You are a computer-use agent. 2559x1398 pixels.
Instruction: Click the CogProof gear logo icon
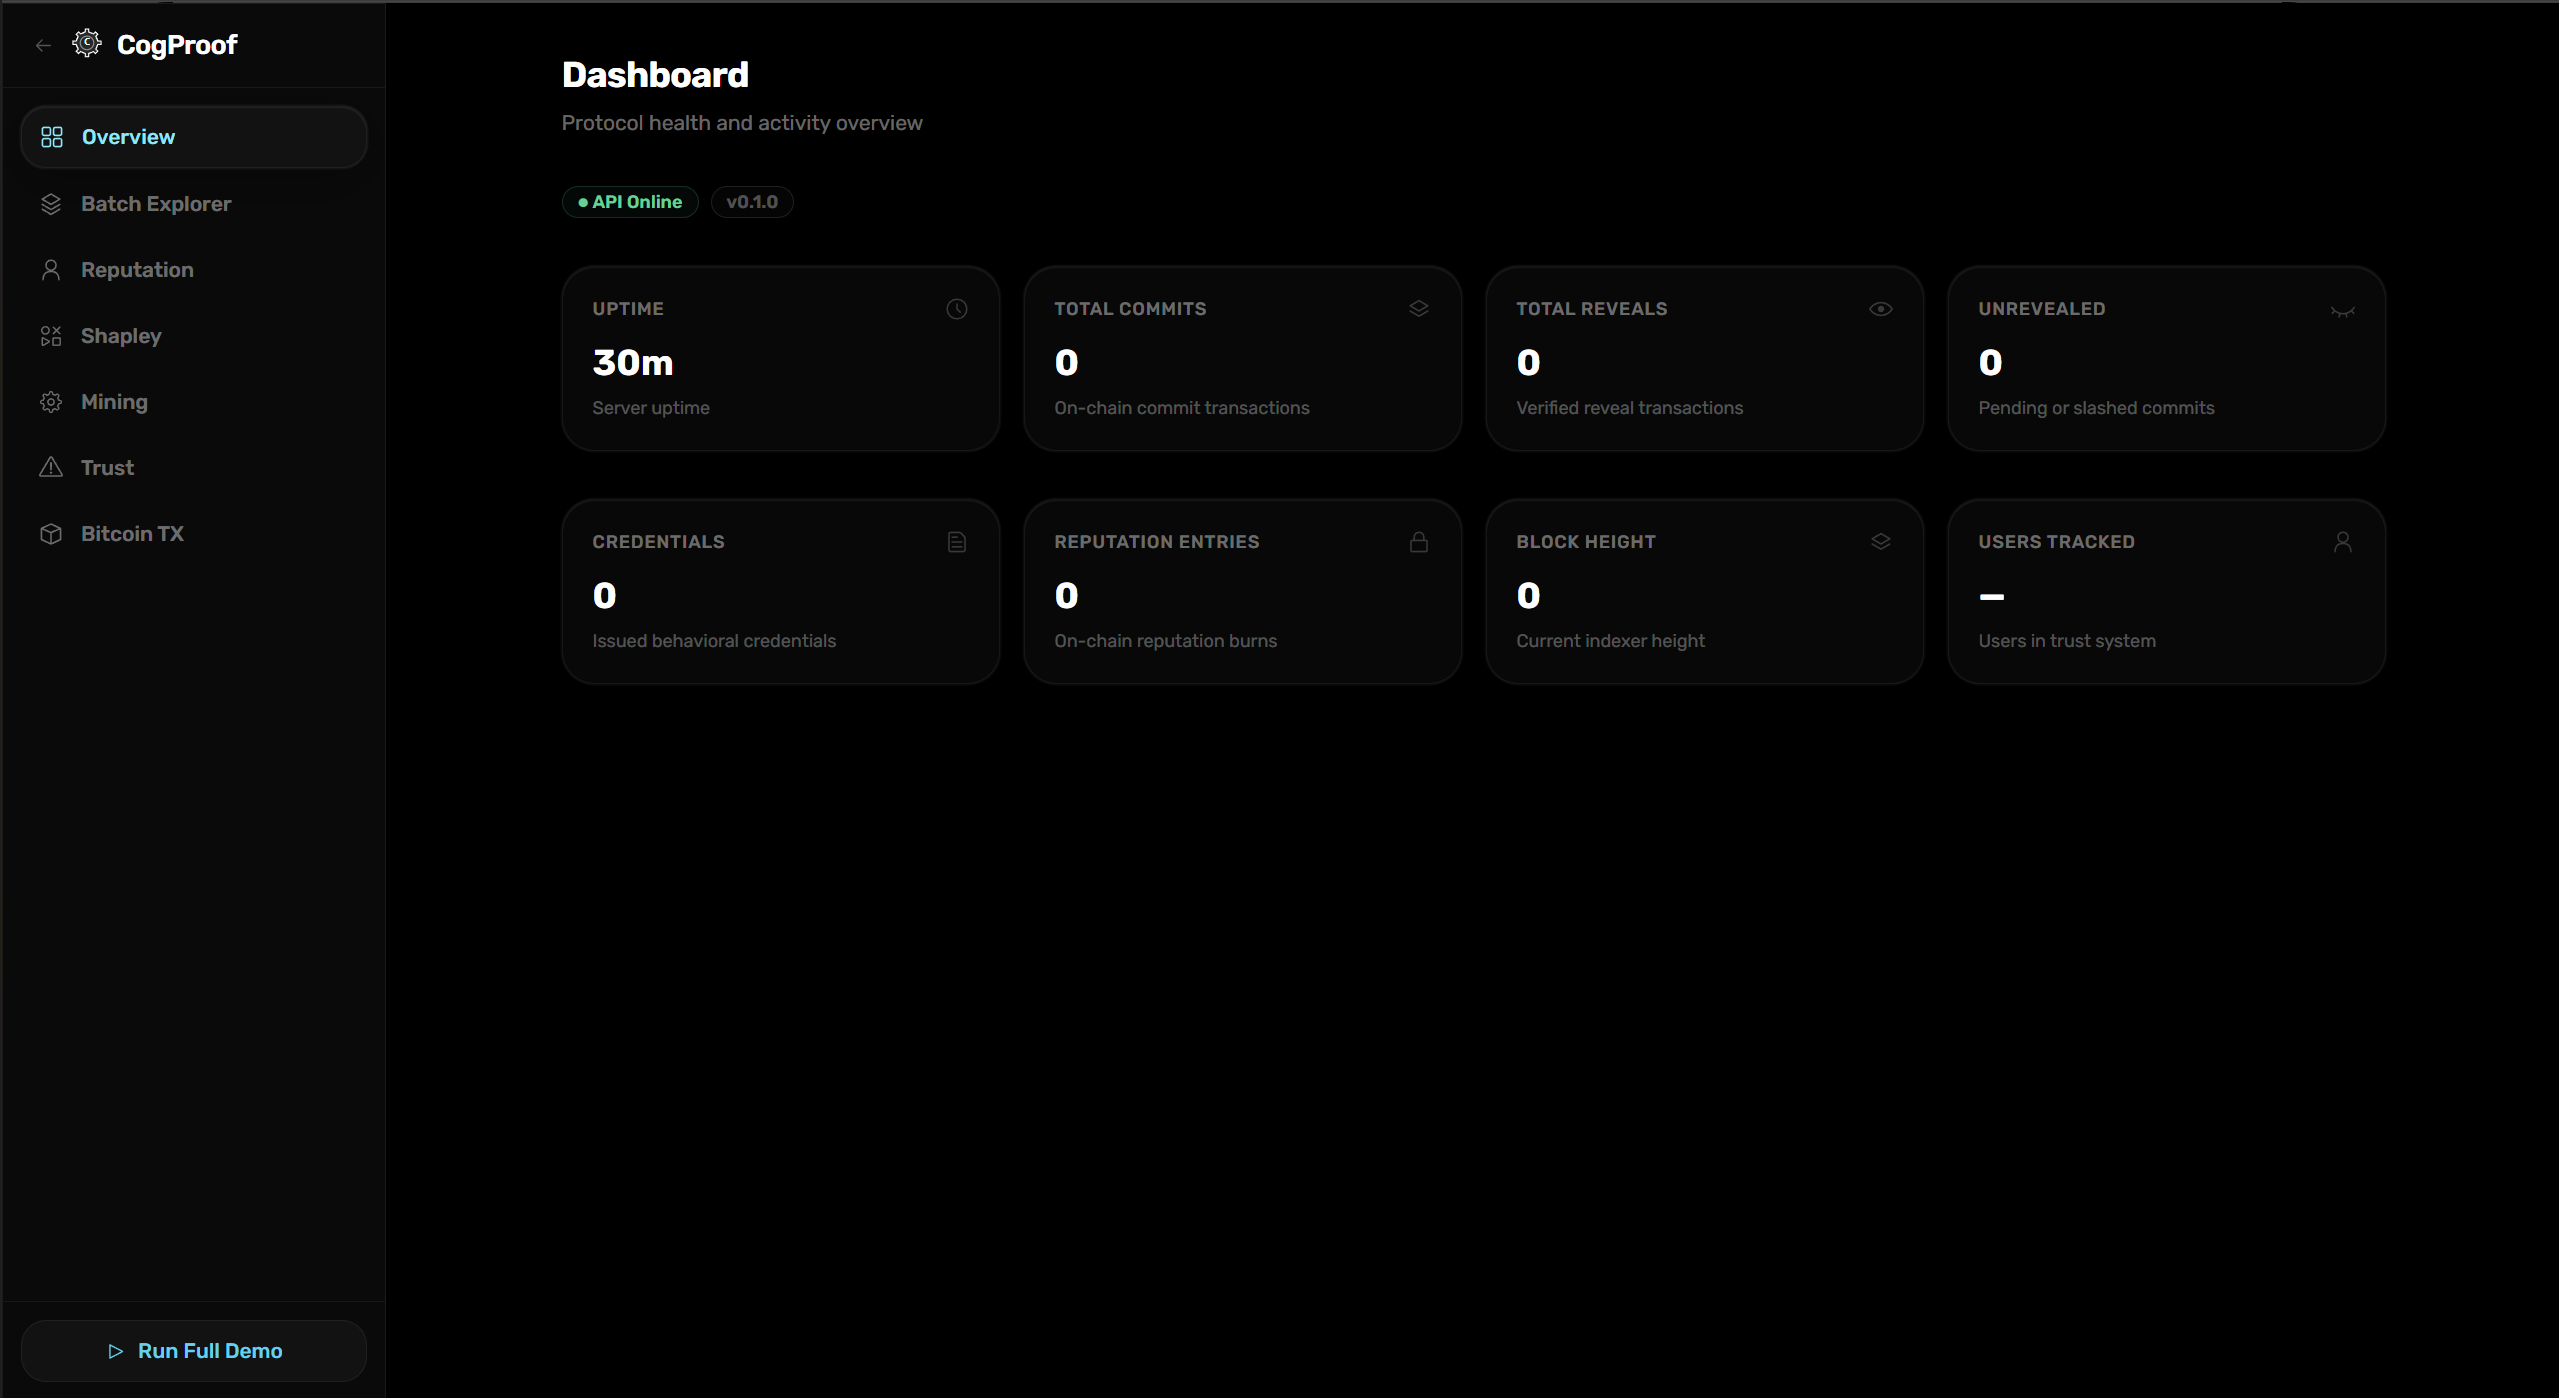point(87,43)
